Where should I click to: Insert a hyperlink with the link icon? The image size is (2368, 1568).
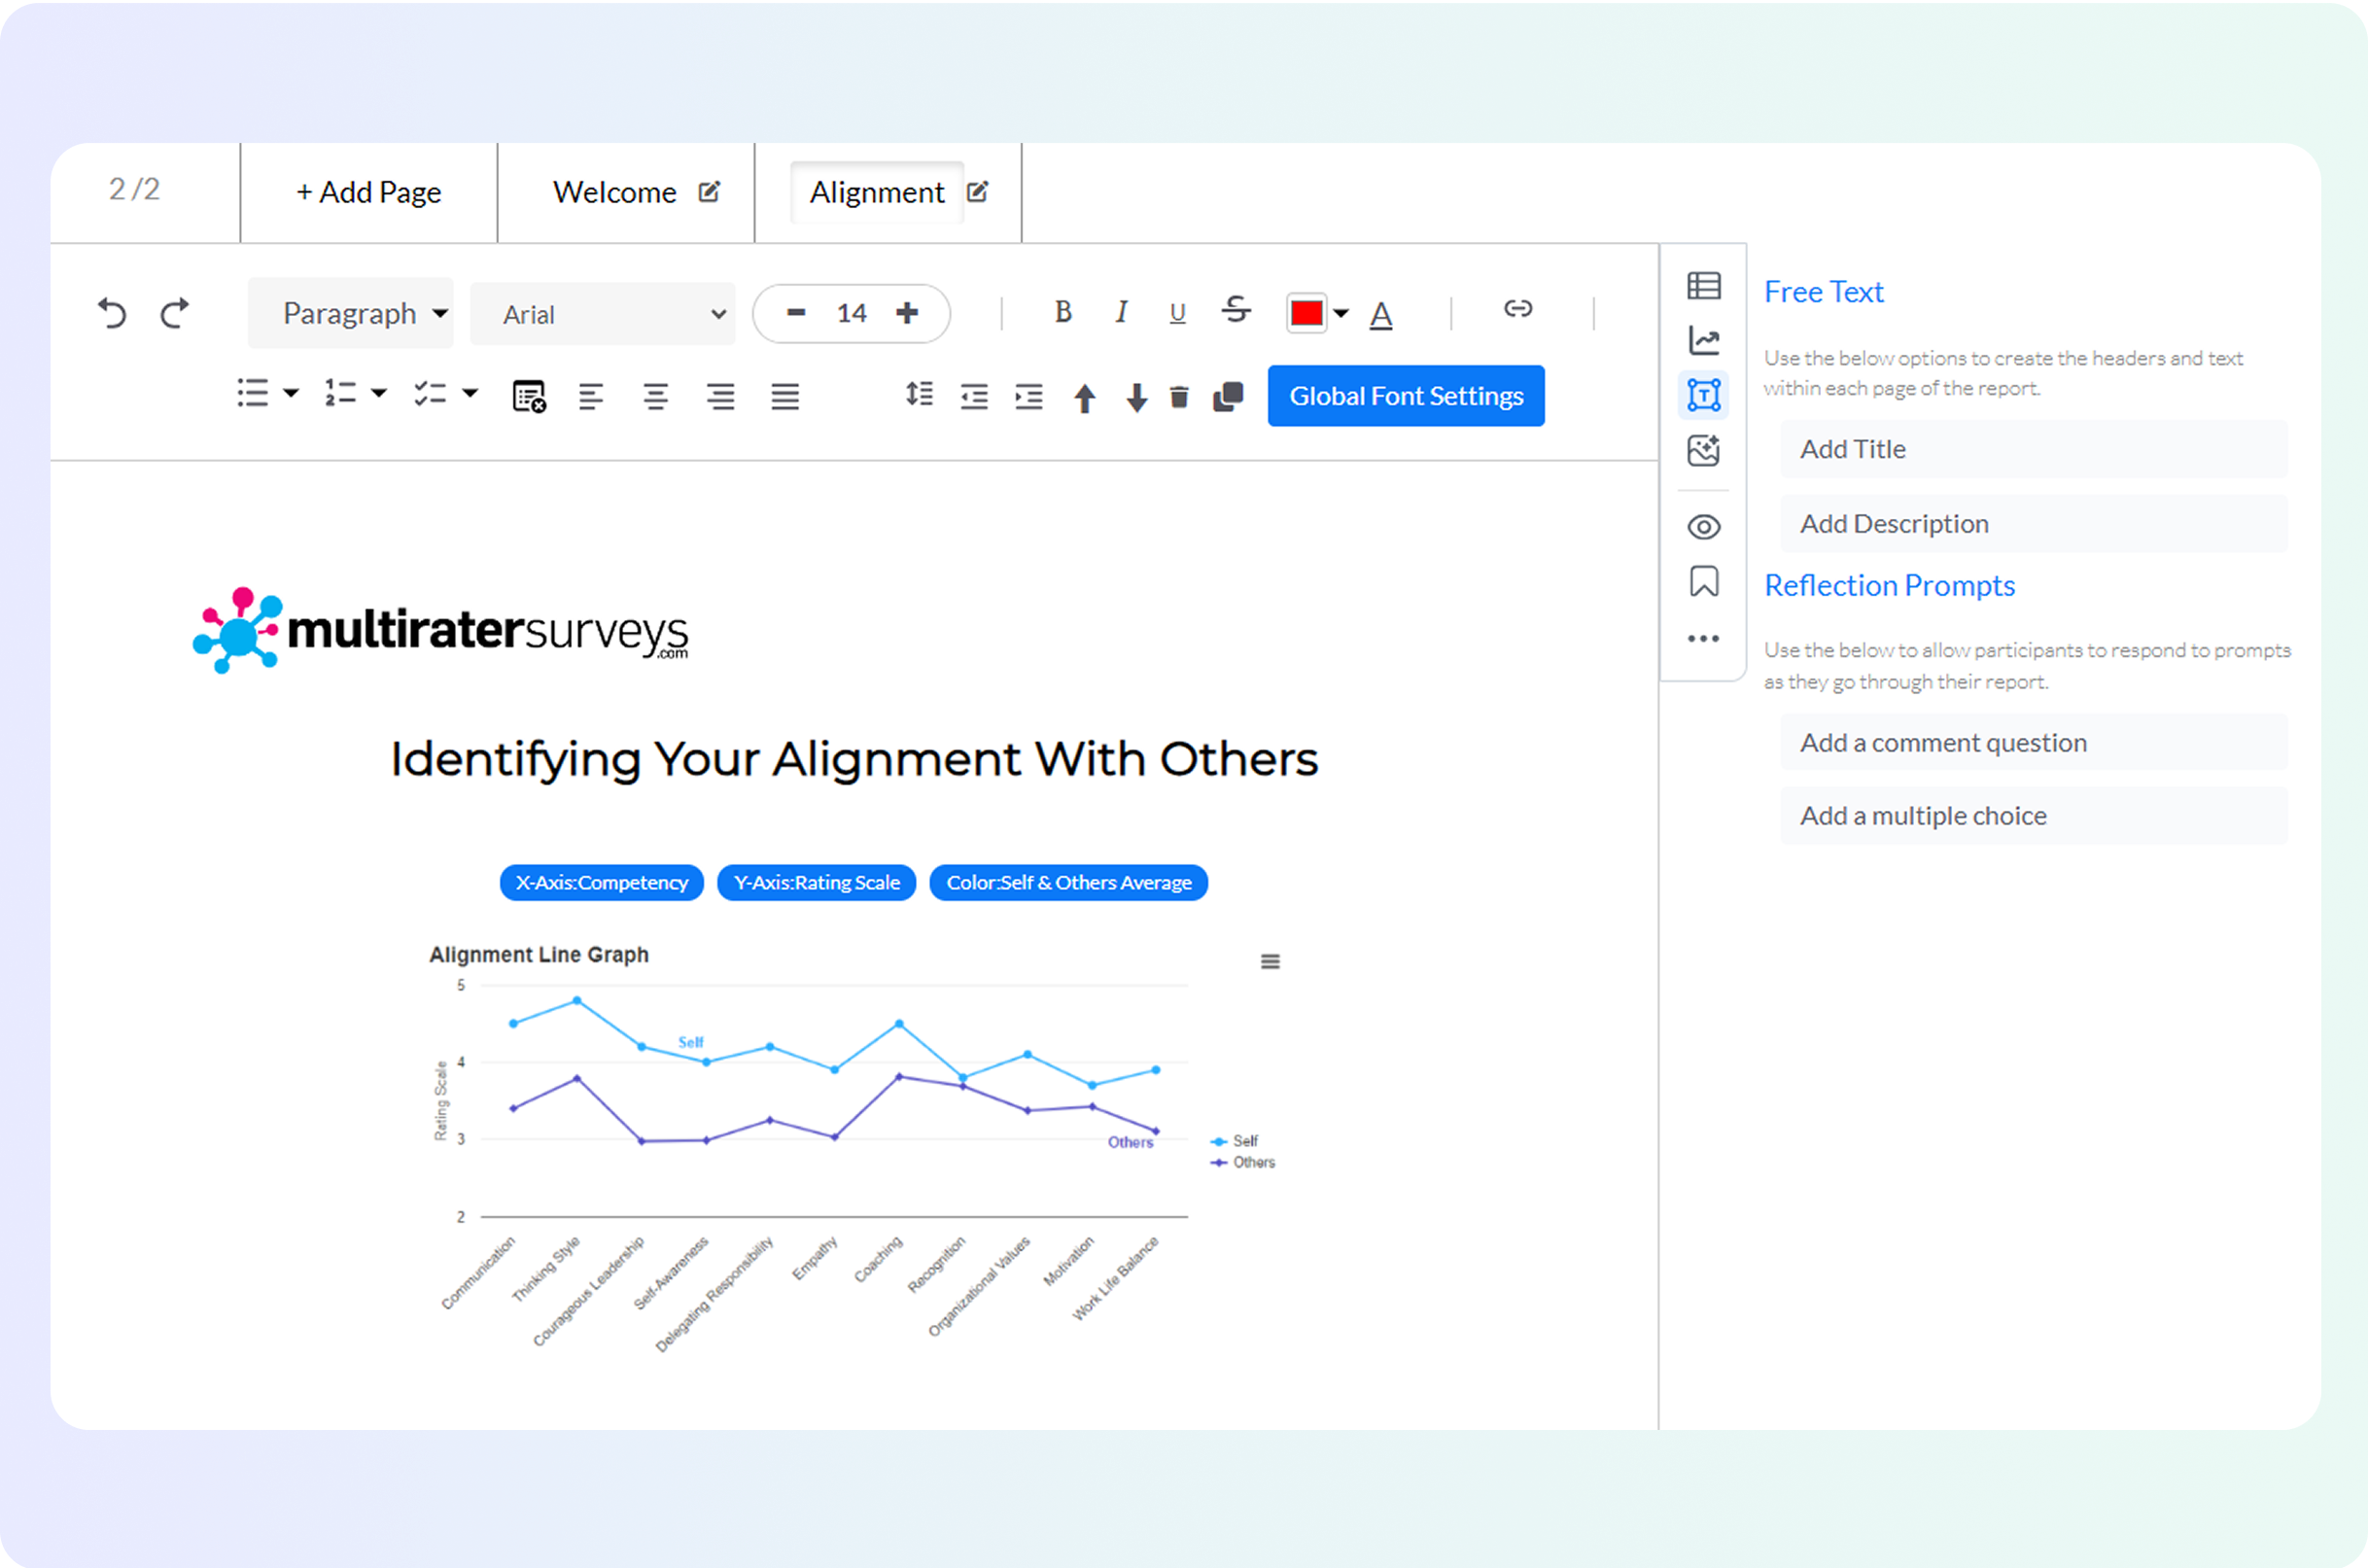(x=1517, y=309)
